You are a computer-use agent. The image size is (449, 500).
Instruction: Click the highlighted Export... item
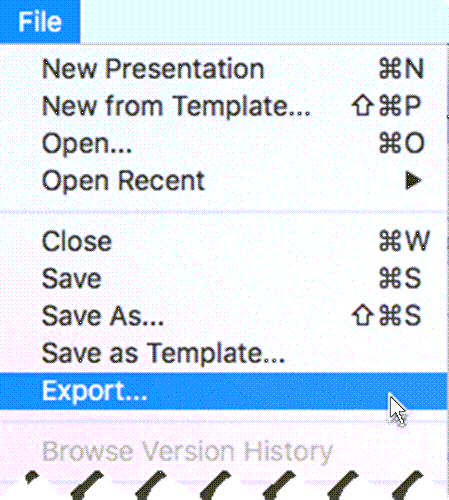click(223, 391)
